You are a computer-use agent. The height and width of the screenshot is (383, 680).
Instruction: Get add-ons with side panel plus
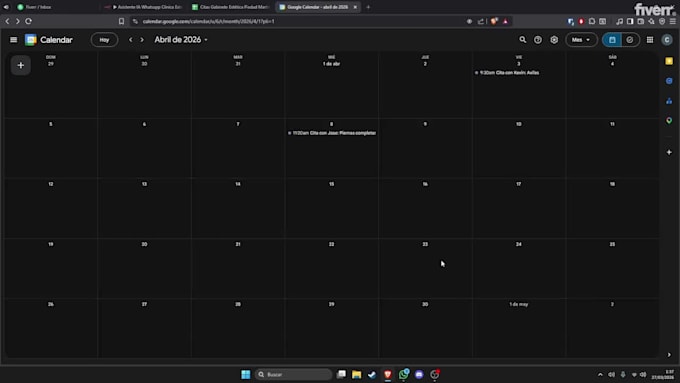669,152
